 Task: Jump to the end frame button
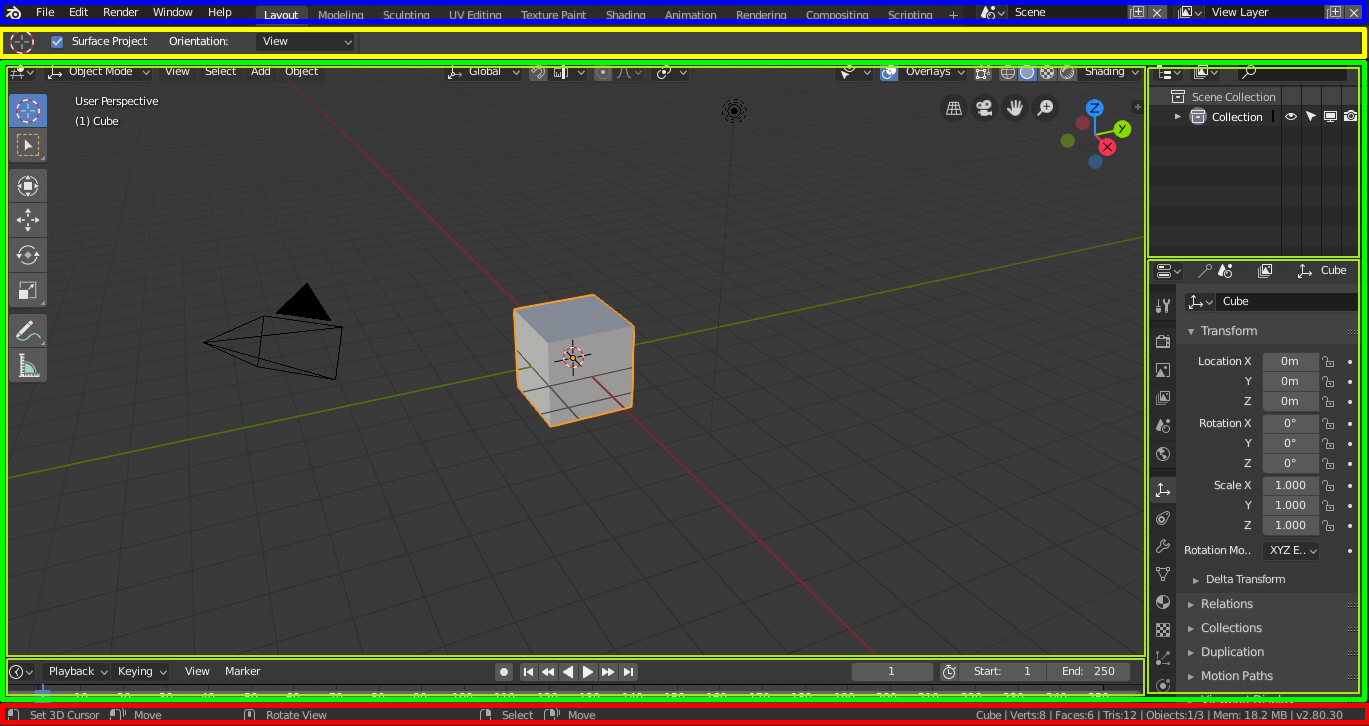point(628,672)
